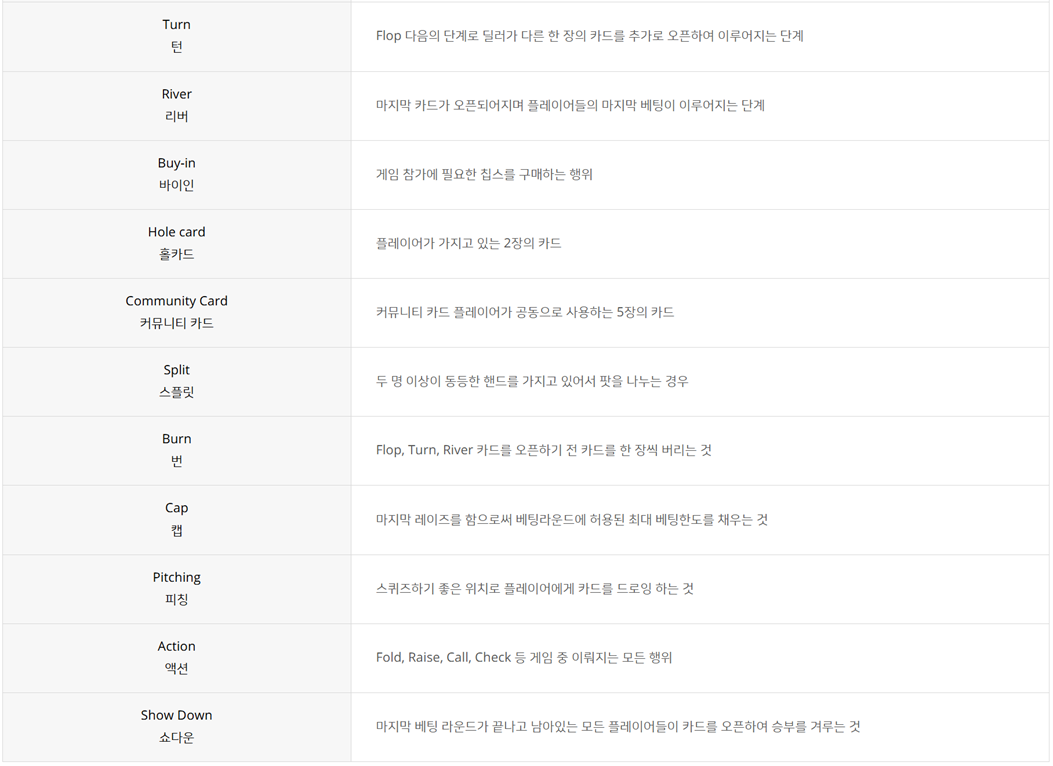The image size is (1053, 766).
Task: Click the Cap maximum betting limit description
Action: pyautogui.click(x=572, y=519)
